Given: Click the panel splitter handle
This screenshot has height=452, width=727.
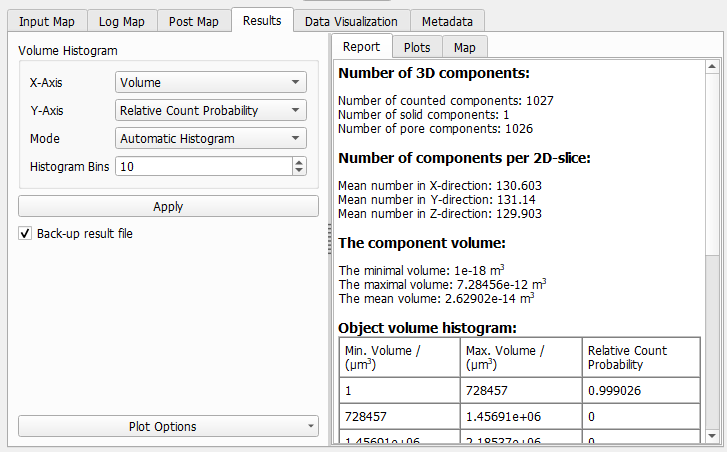Looking at the screenshot, I should pos(329,239).
